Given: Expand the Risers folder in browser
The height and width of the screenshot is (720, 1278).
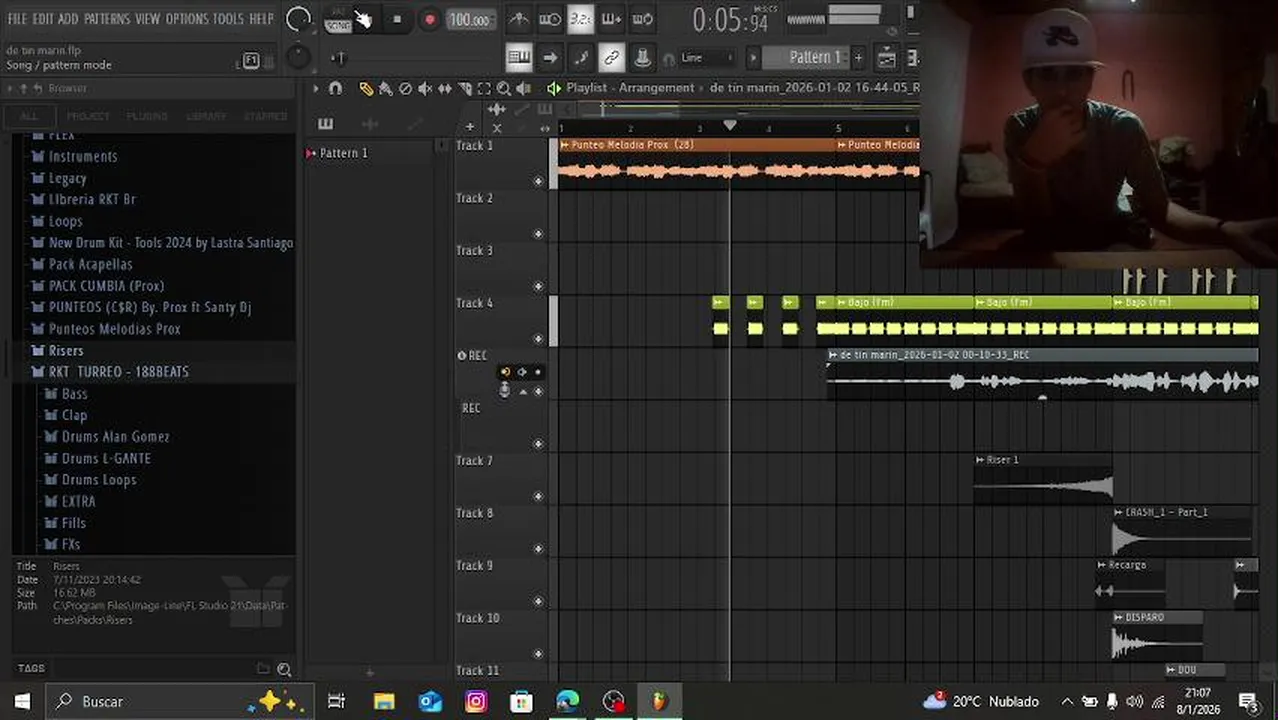Looking at the screenshot, I should (x=66, y=351).
